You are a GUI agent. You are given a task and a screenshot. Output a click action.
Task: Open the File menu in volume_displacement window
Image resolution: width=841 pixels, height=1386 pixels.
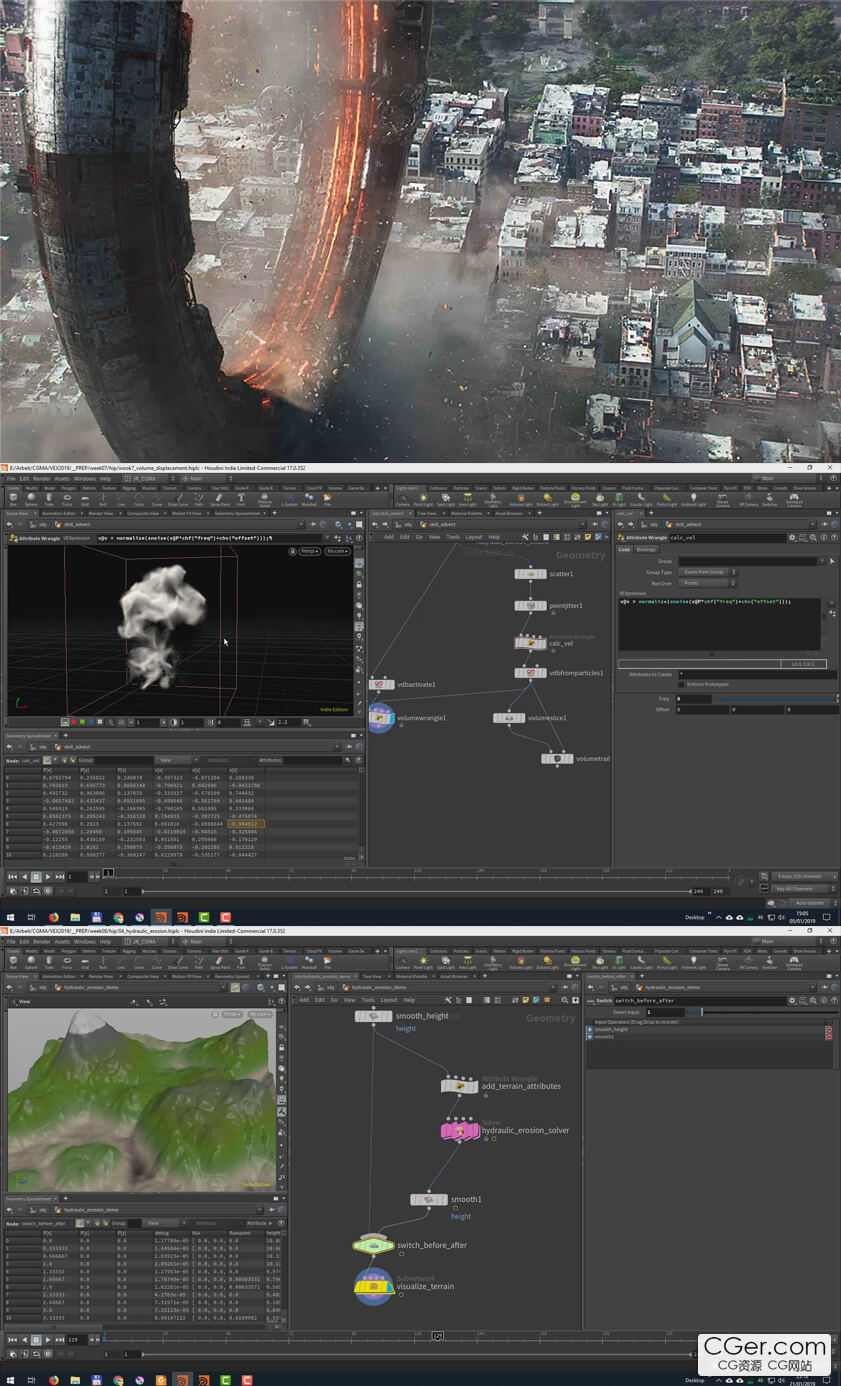point(11,478)
